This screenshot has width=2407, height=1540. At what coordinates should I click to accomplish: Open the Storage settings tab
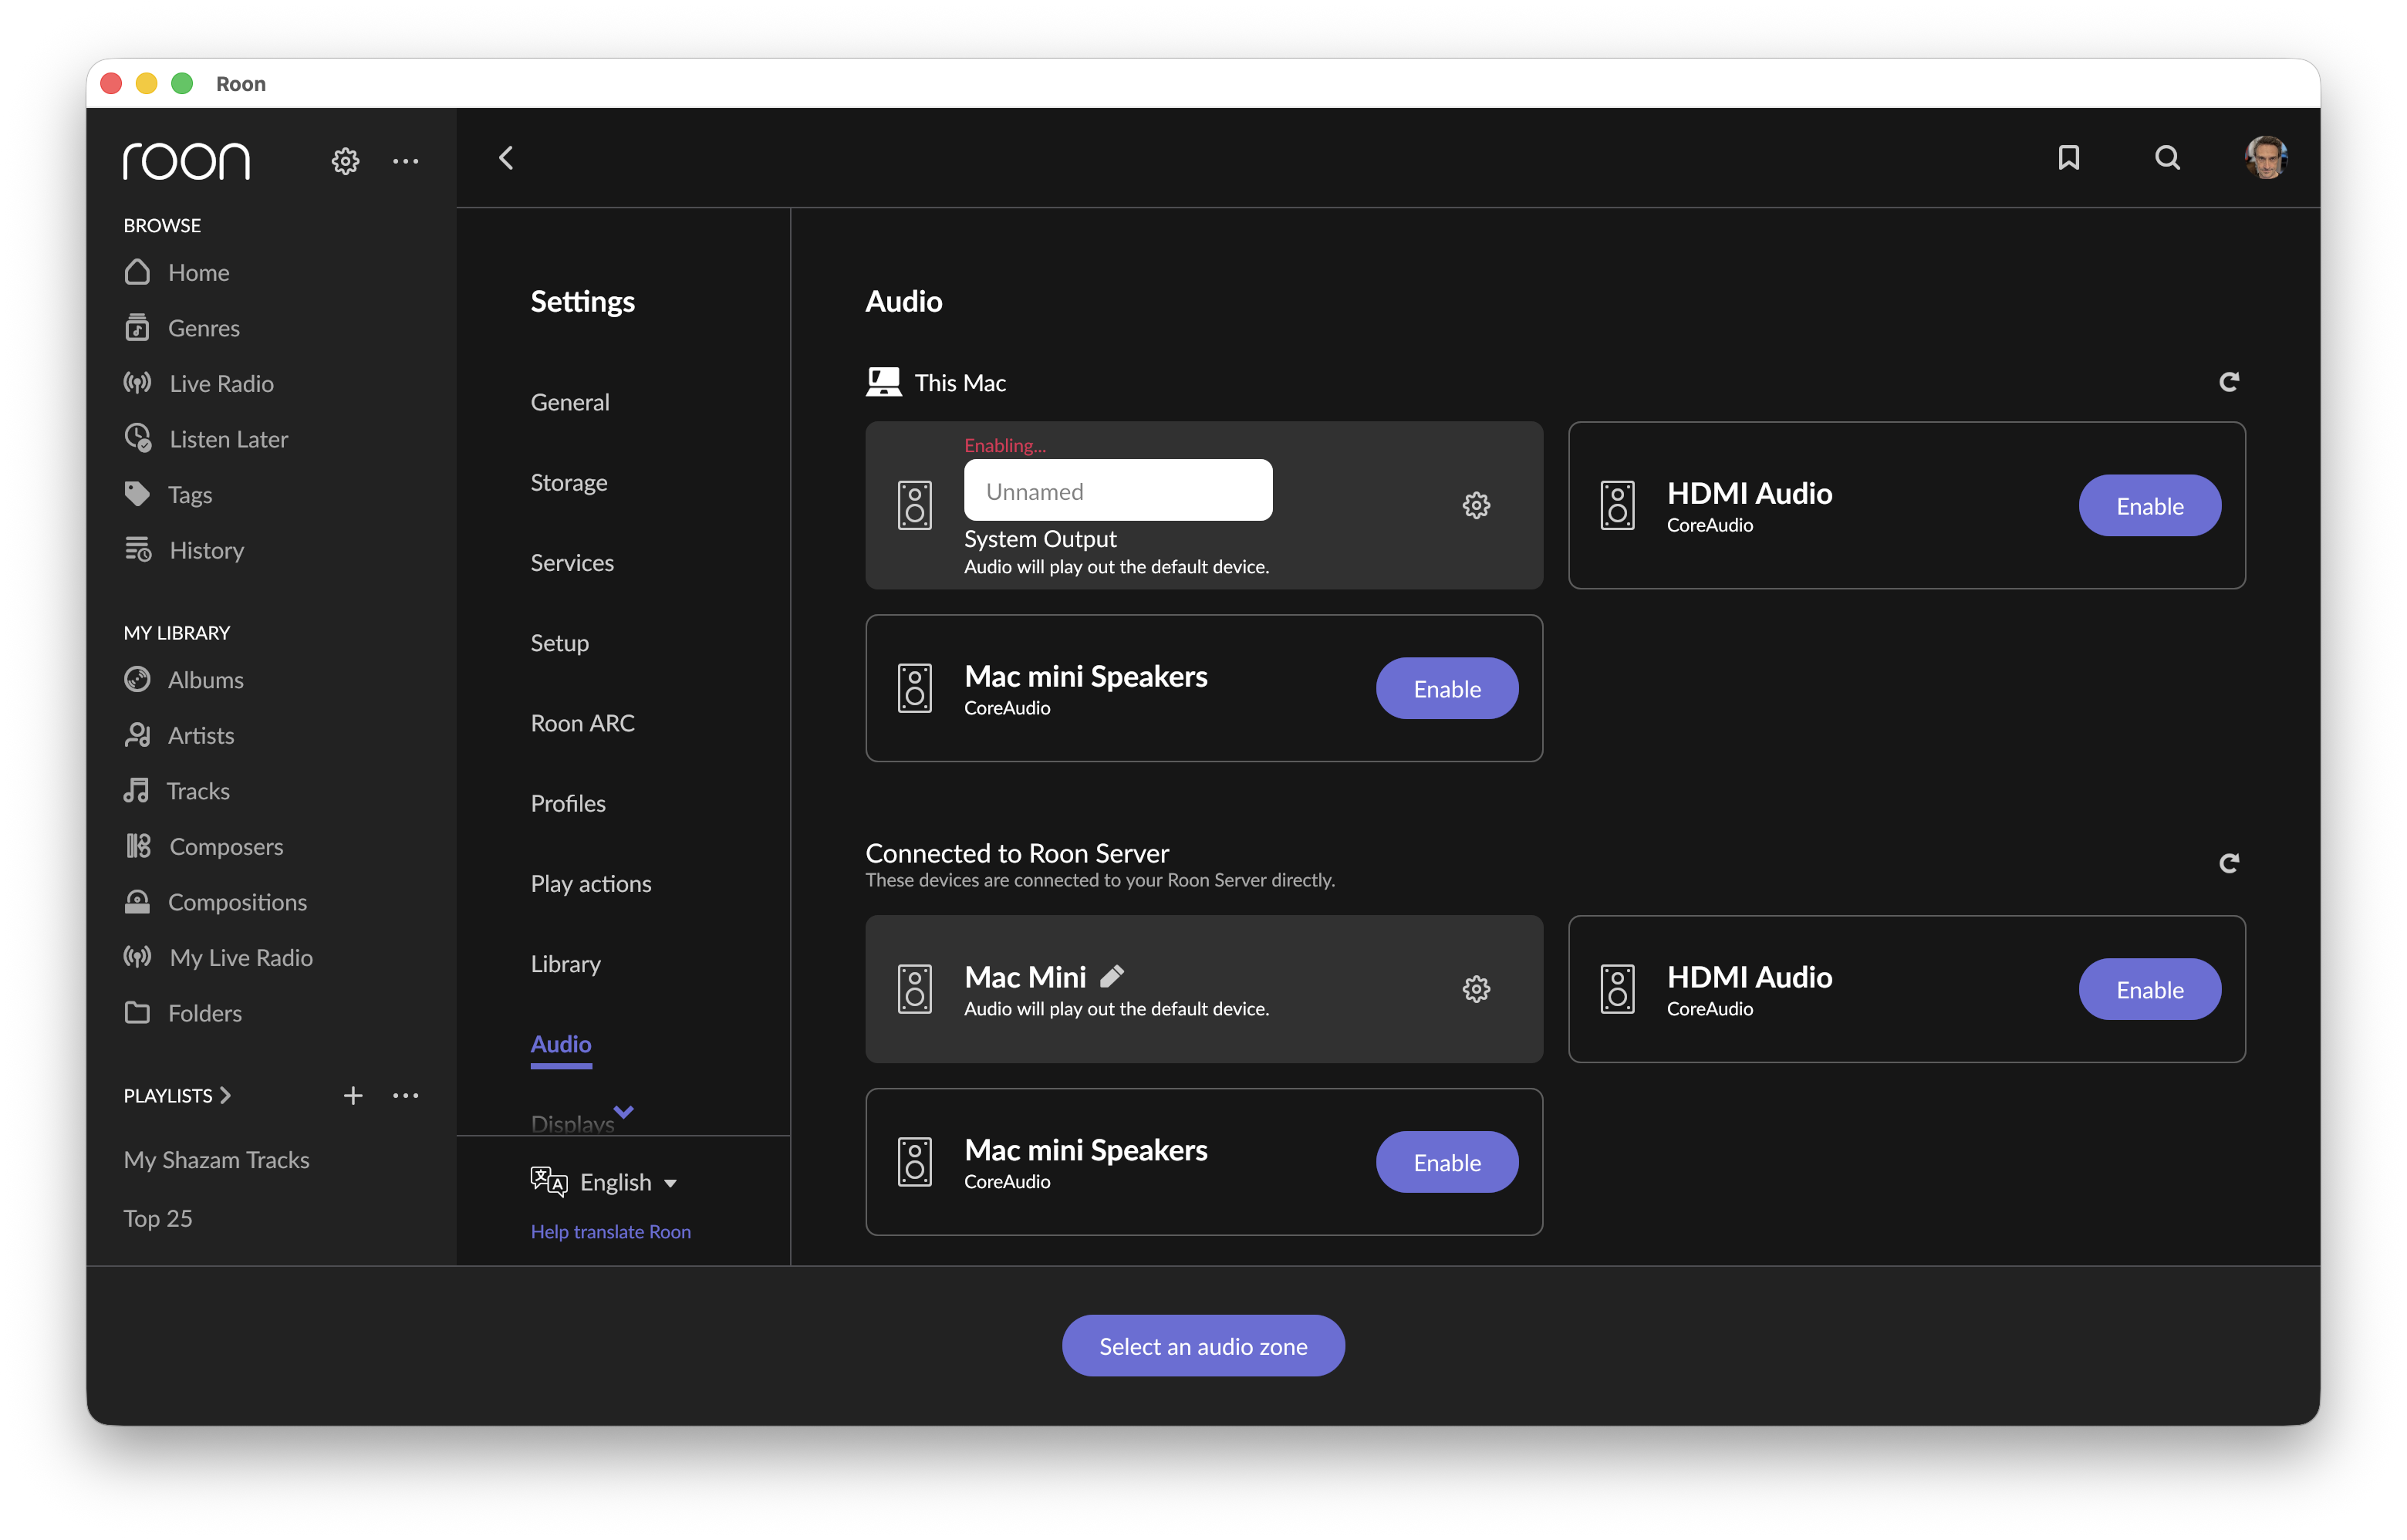pos(568,482)
